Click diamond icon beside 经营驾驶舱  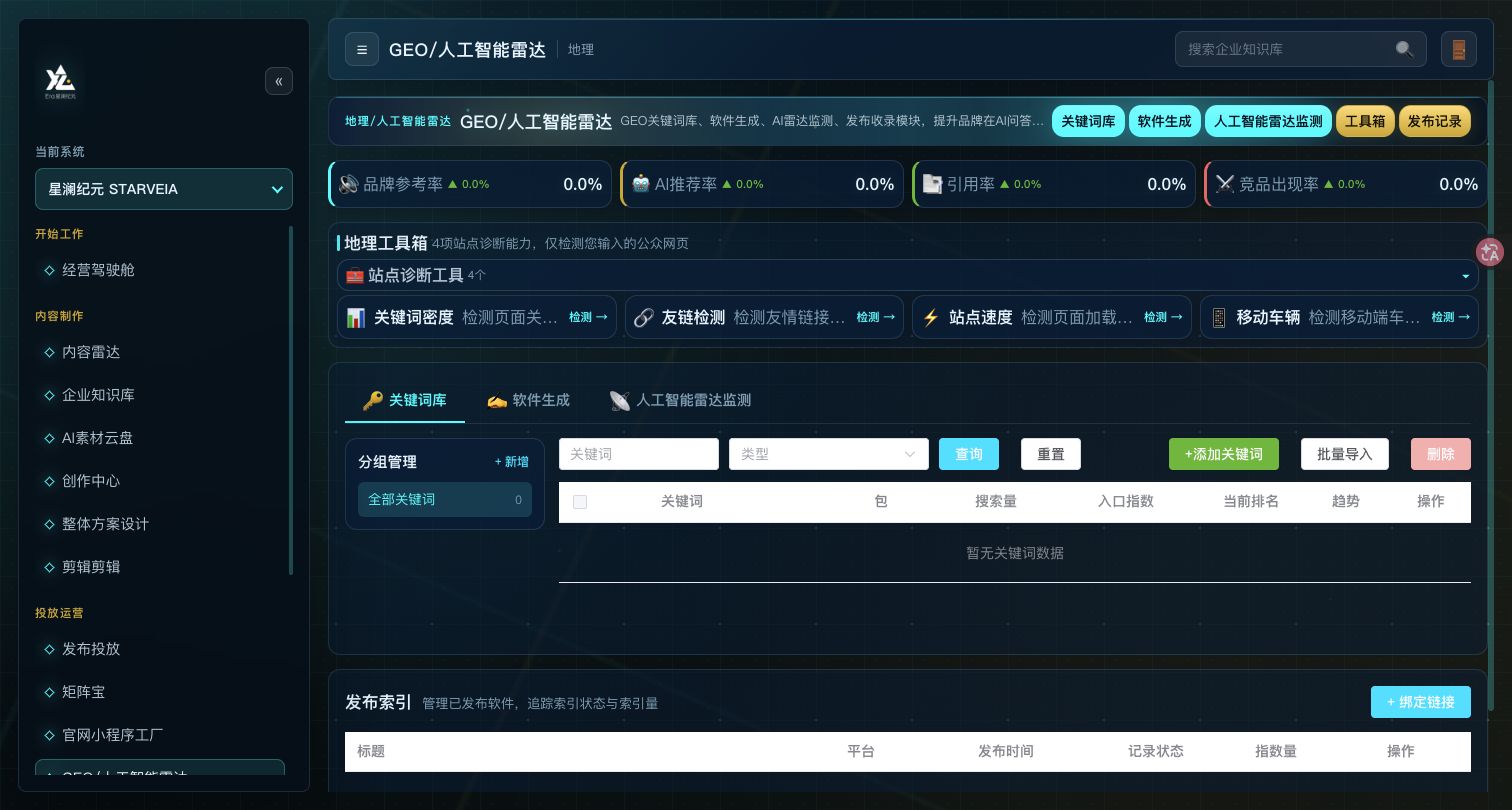(x=49, y=270)
